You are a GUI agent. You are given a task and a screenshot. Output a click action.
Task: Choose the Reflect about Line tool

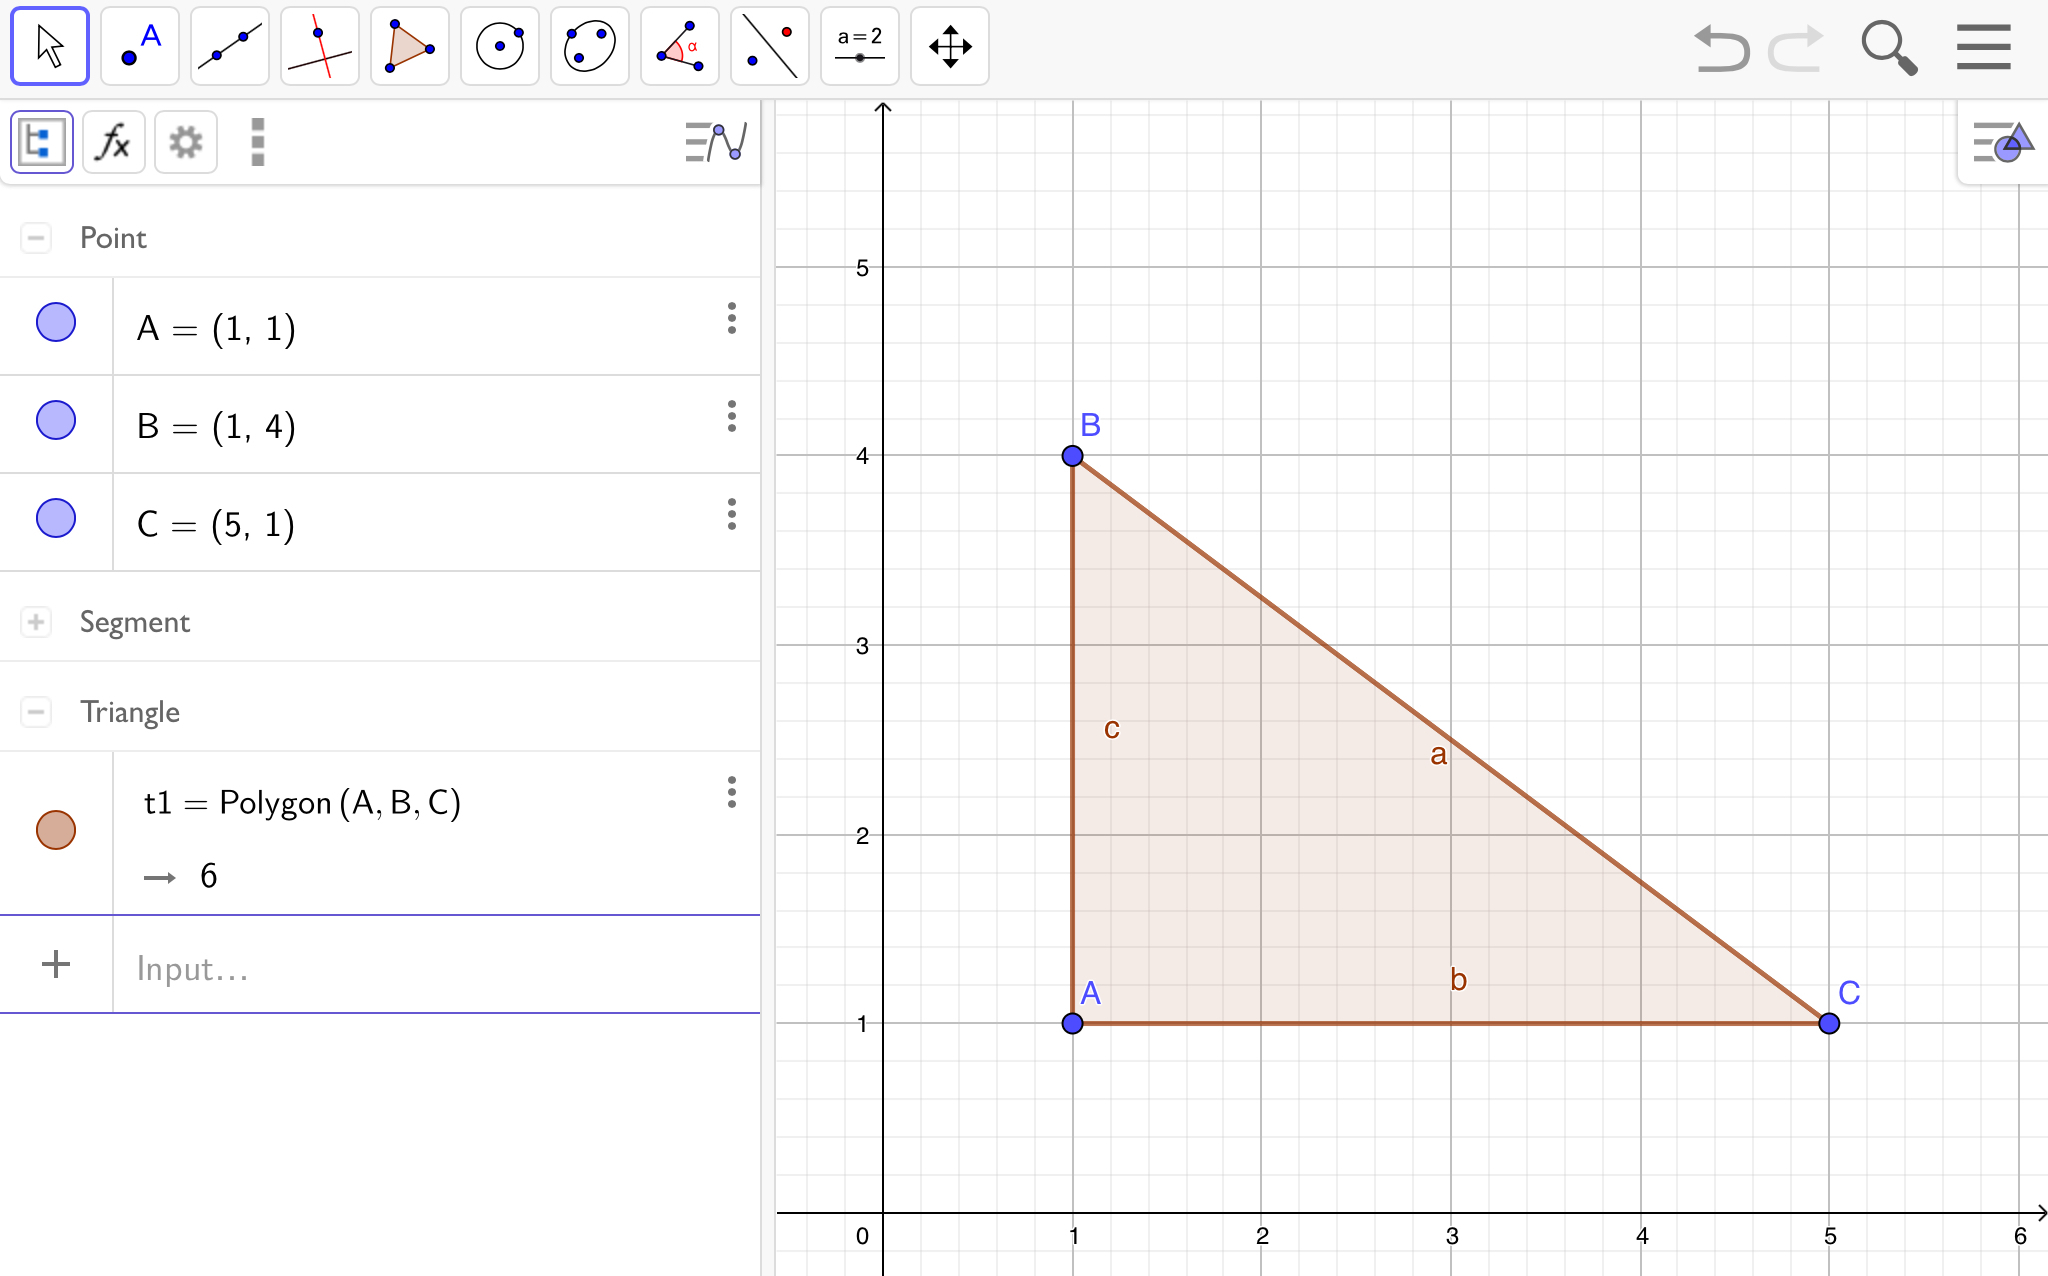(770, 46)
